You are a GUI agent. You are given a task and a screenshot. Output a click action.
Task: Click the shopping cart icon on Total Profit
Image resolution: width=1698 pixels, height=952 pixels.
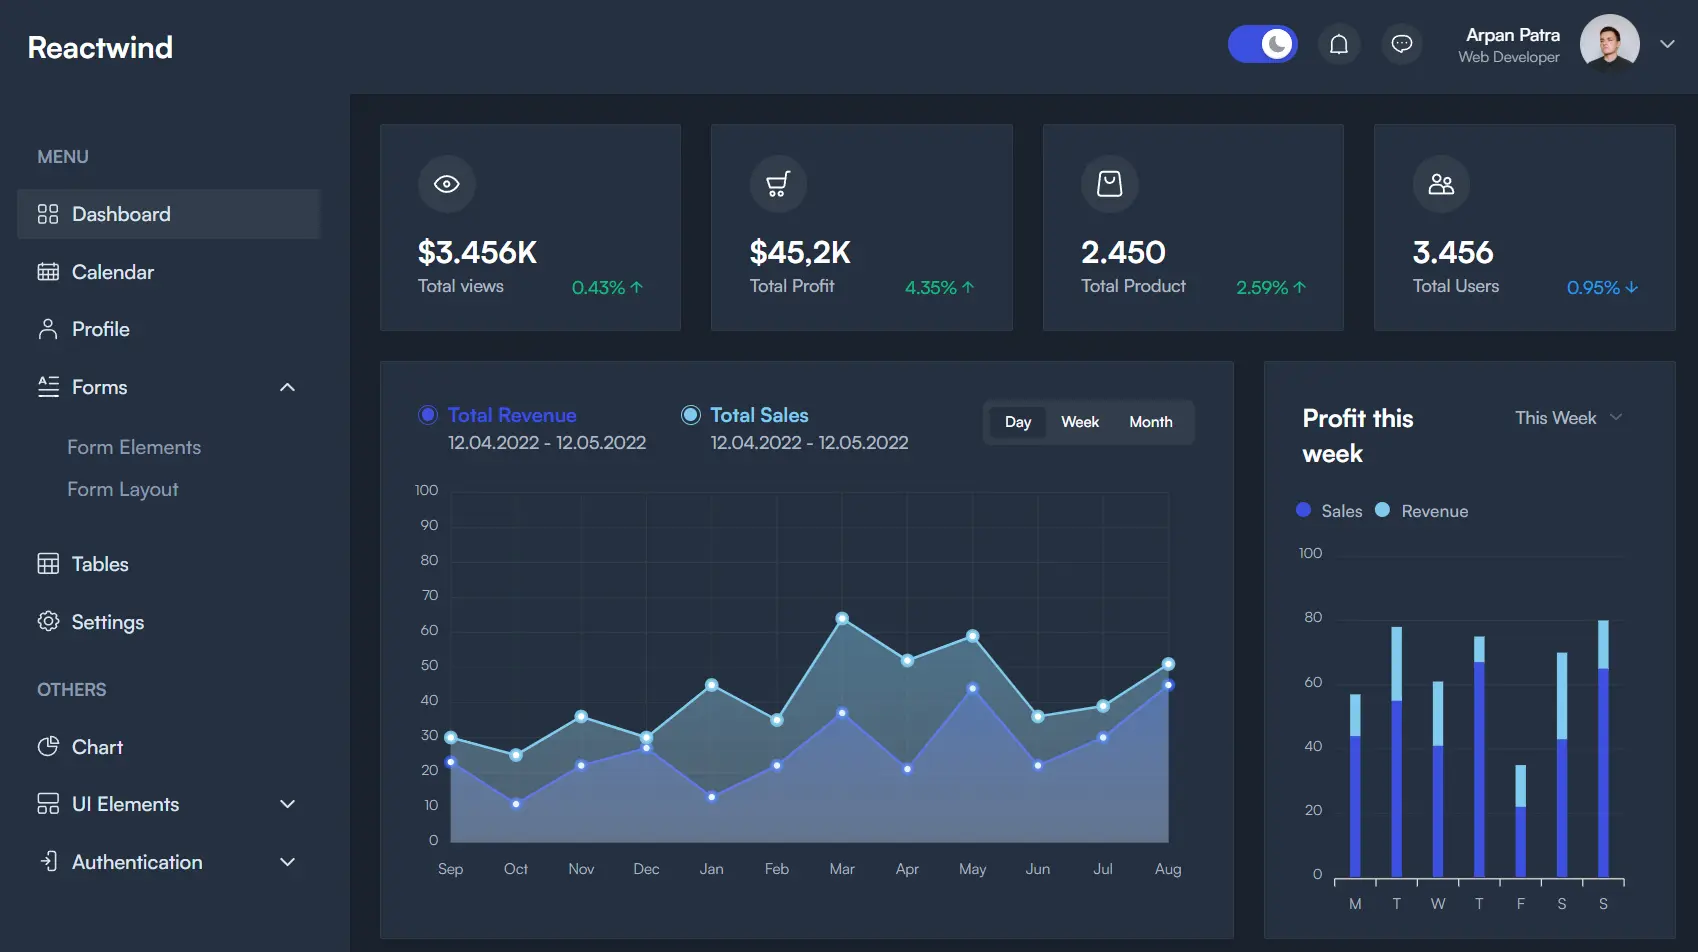coord(778,184)
